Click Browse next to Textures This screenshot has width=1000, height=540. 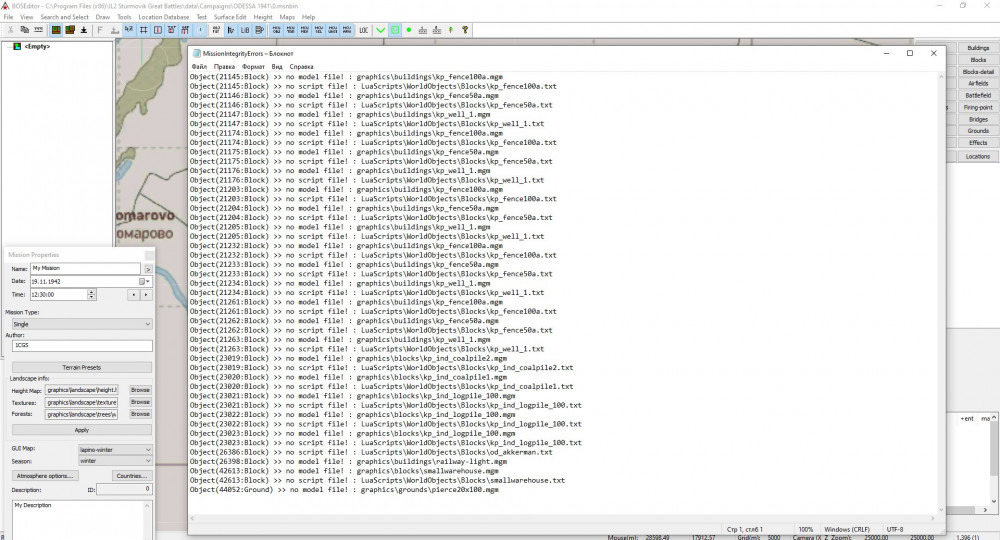click(140, 402)
